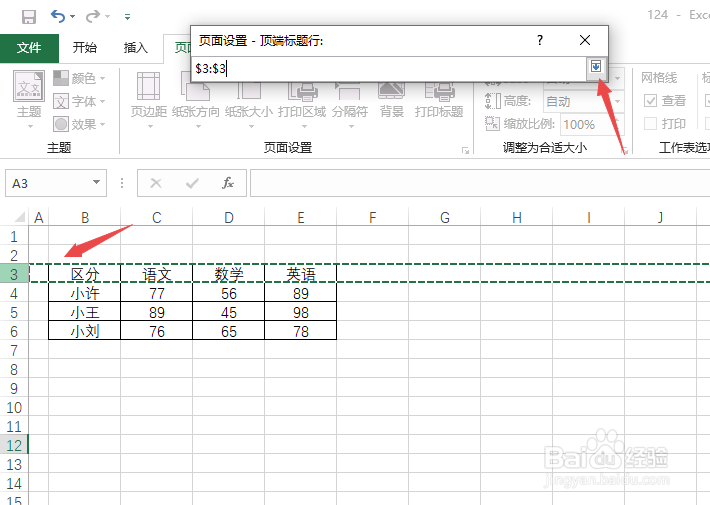
Task: Click the cell containing 小刘
Action: coord(85,331)
